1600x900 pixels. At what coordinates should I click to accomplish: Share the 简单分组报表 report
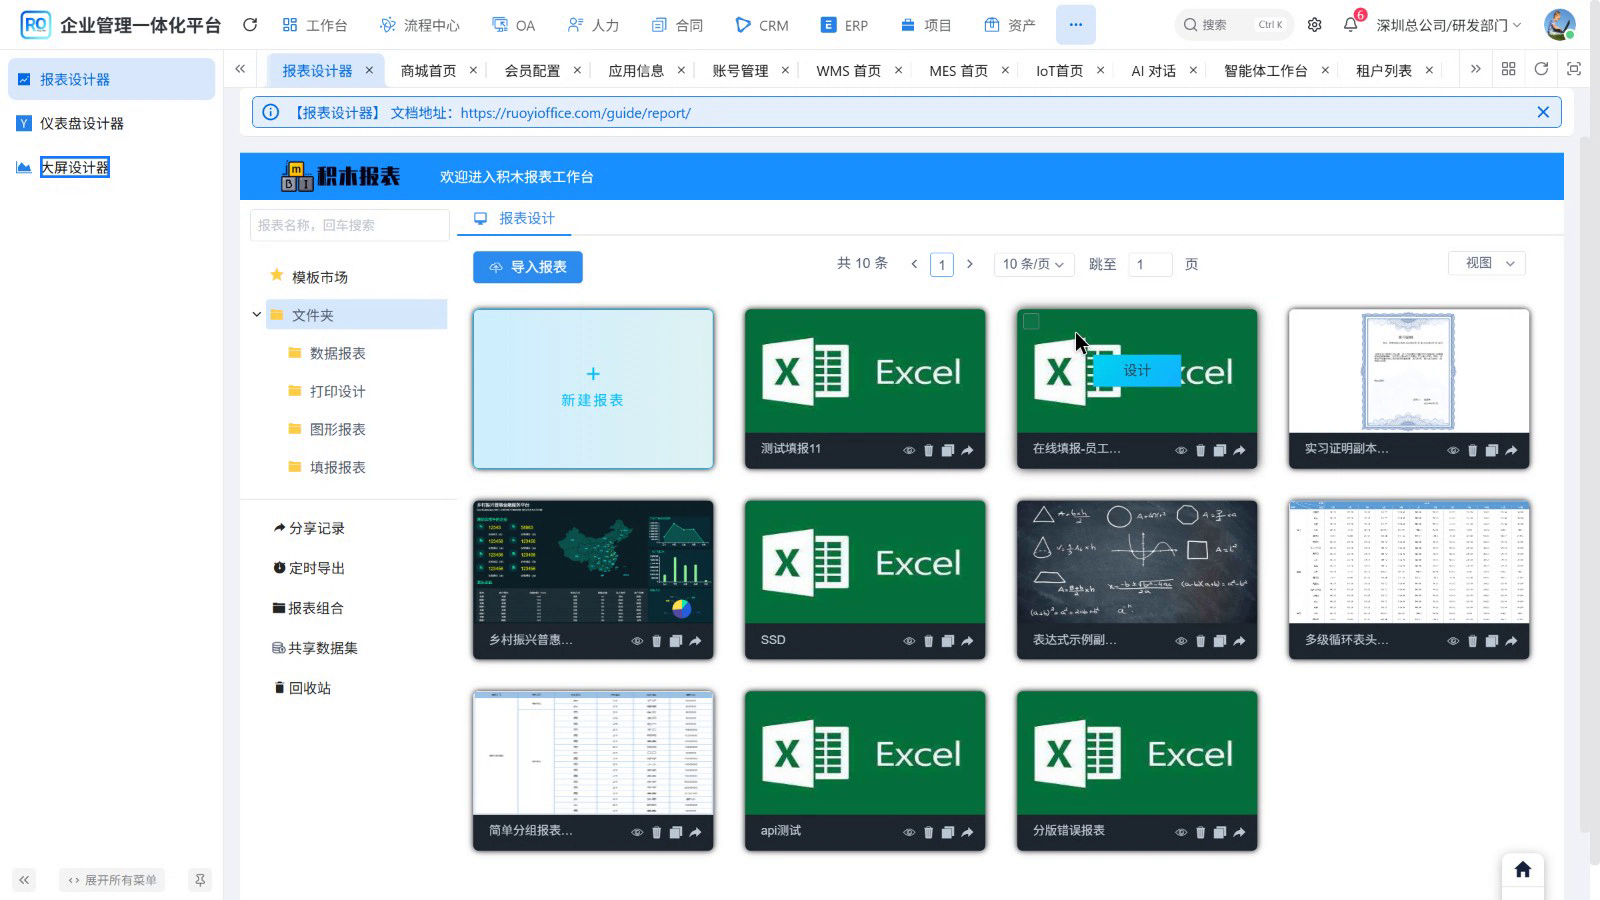pyautogui.click(x=695, y=832)
